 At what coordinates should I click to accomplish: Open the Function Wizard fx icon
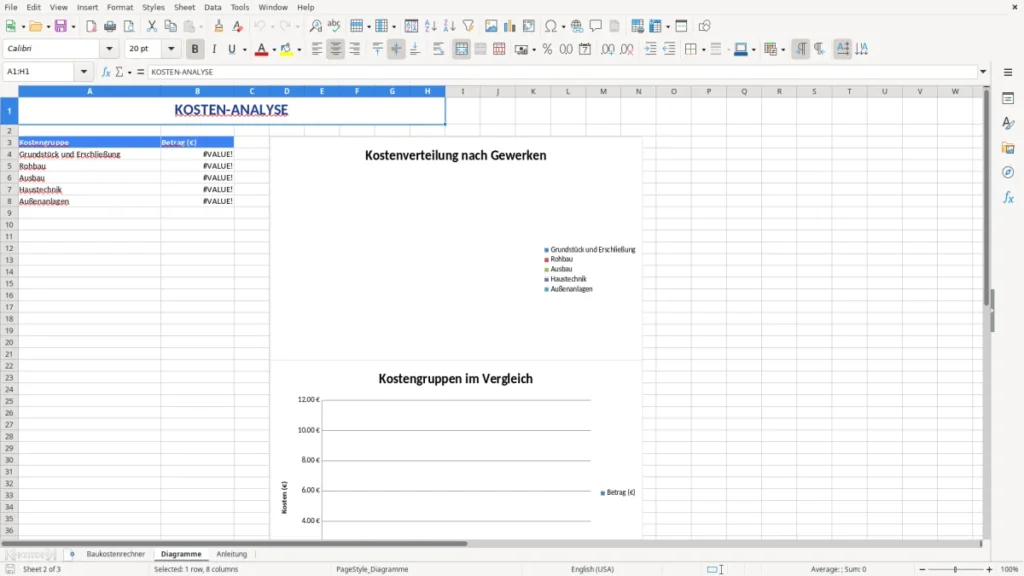click(106, 72)
